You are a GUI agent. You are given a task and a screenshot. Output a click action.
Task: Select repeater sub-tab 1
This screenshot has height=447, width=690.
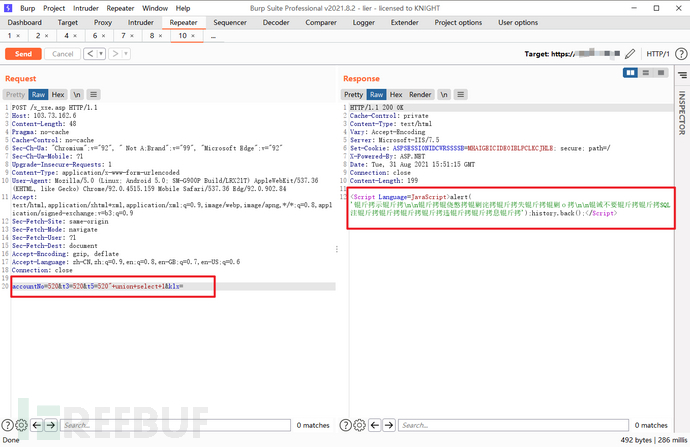point(9,36)
